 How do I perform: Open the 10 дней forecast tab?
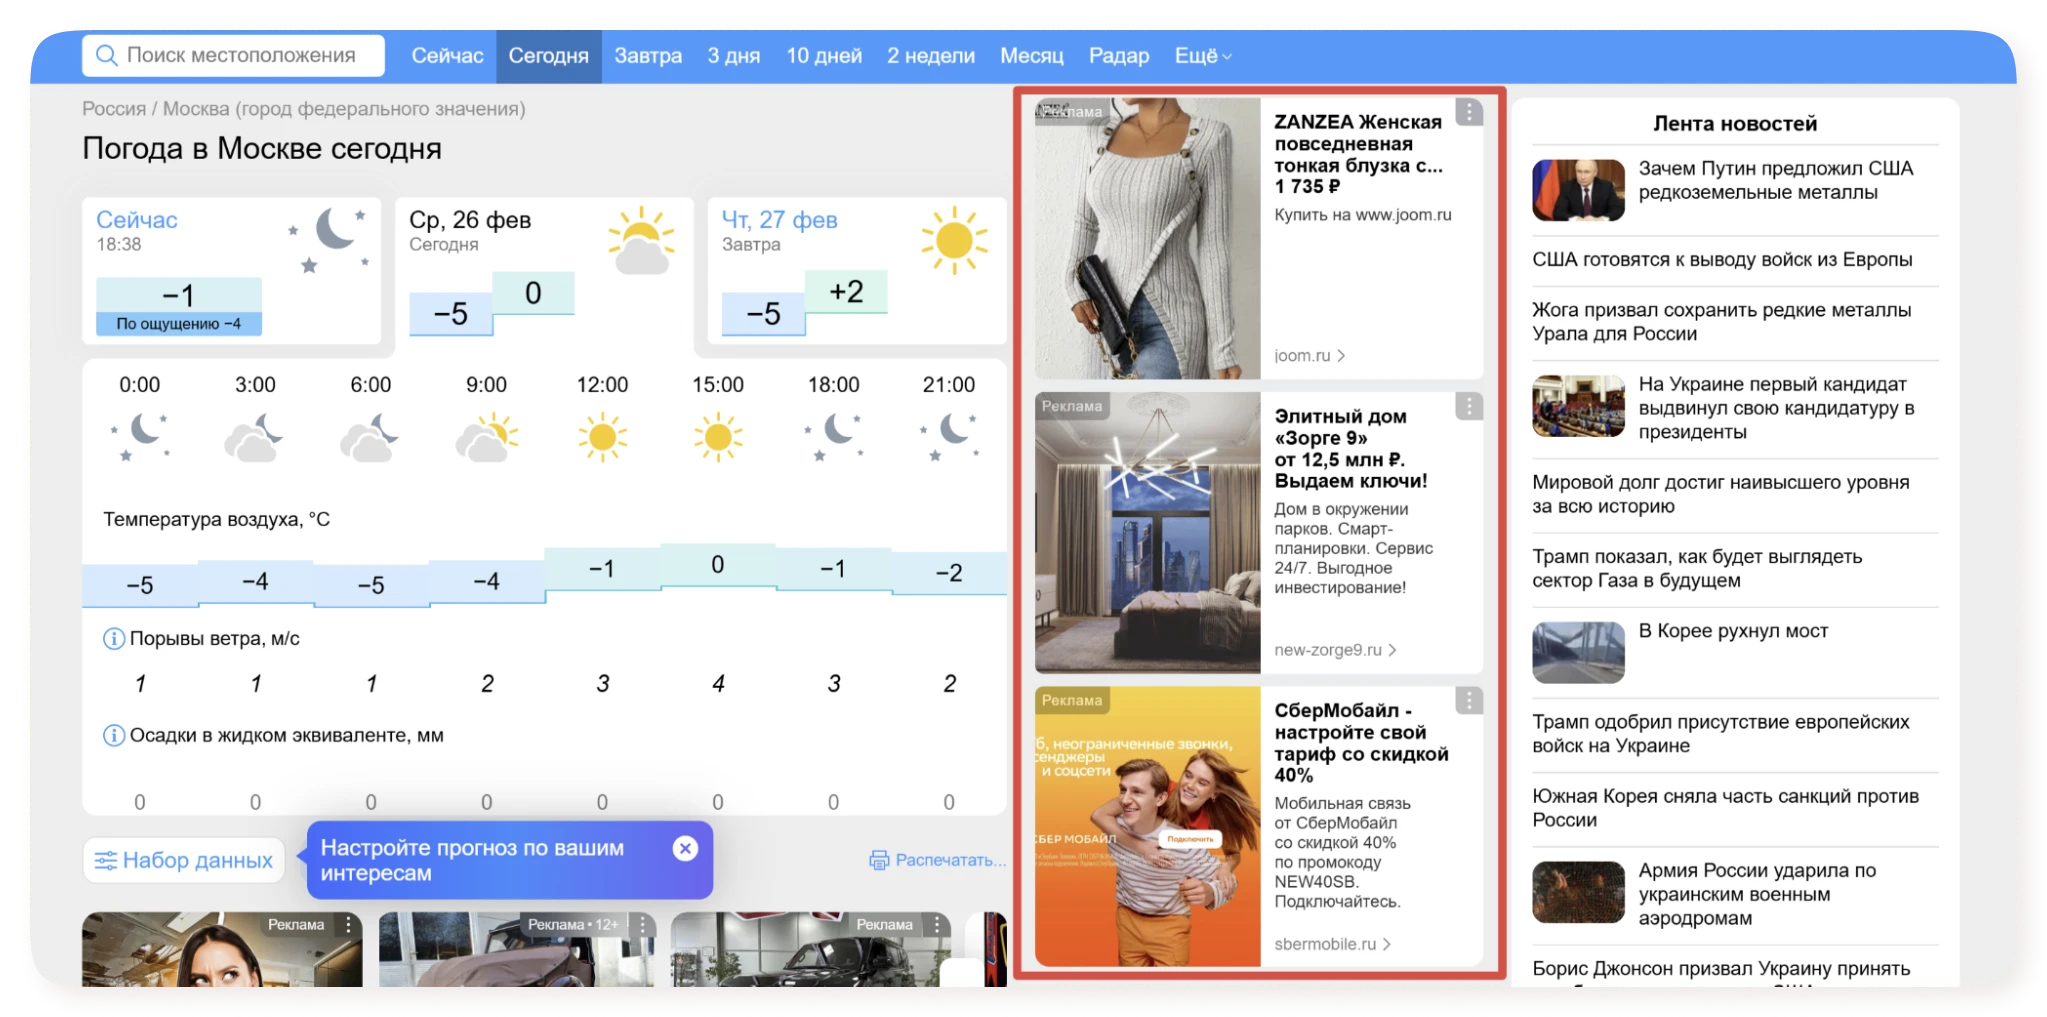point(824,56)
